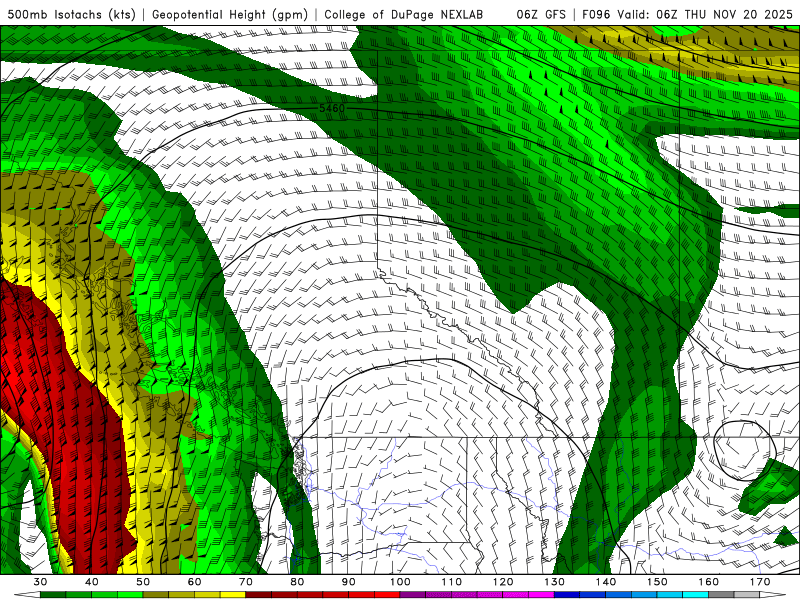Click the '100' value on the color scale
The image size is (800, 600).
click(400, 582)
